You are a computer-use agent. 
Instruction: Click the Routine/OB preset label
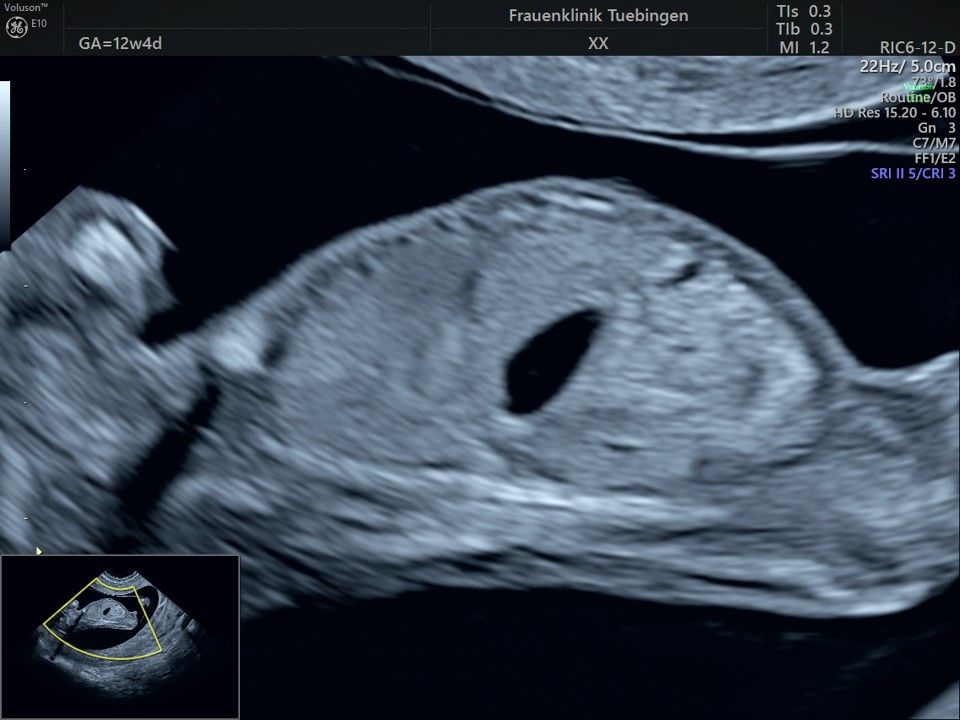(x=917, y=97)
